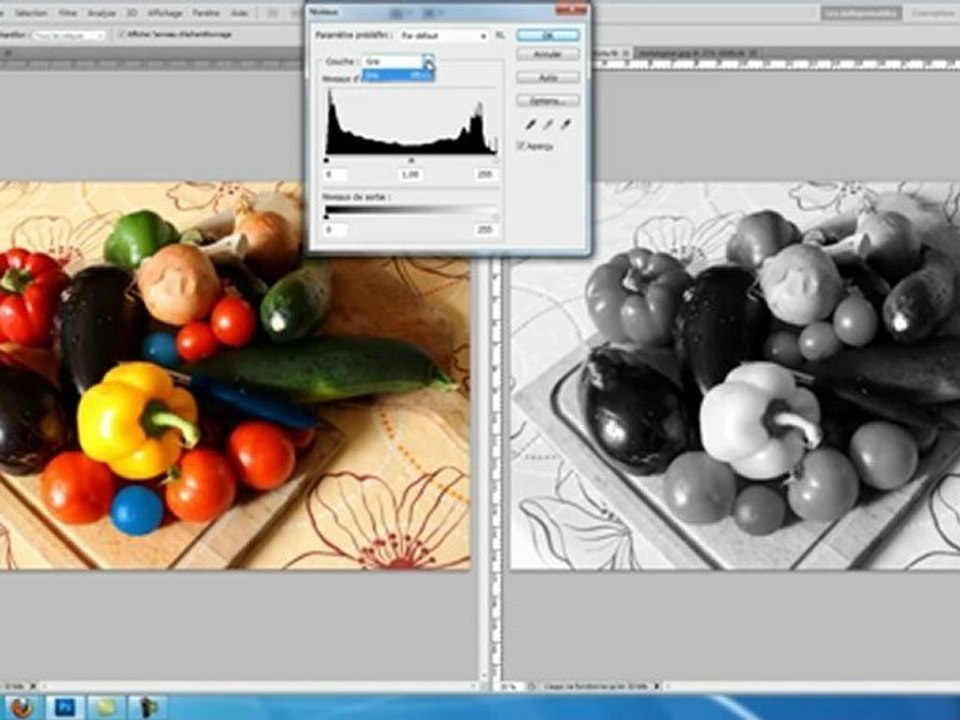Click the white output level slider handle

[x=495, y=217]
